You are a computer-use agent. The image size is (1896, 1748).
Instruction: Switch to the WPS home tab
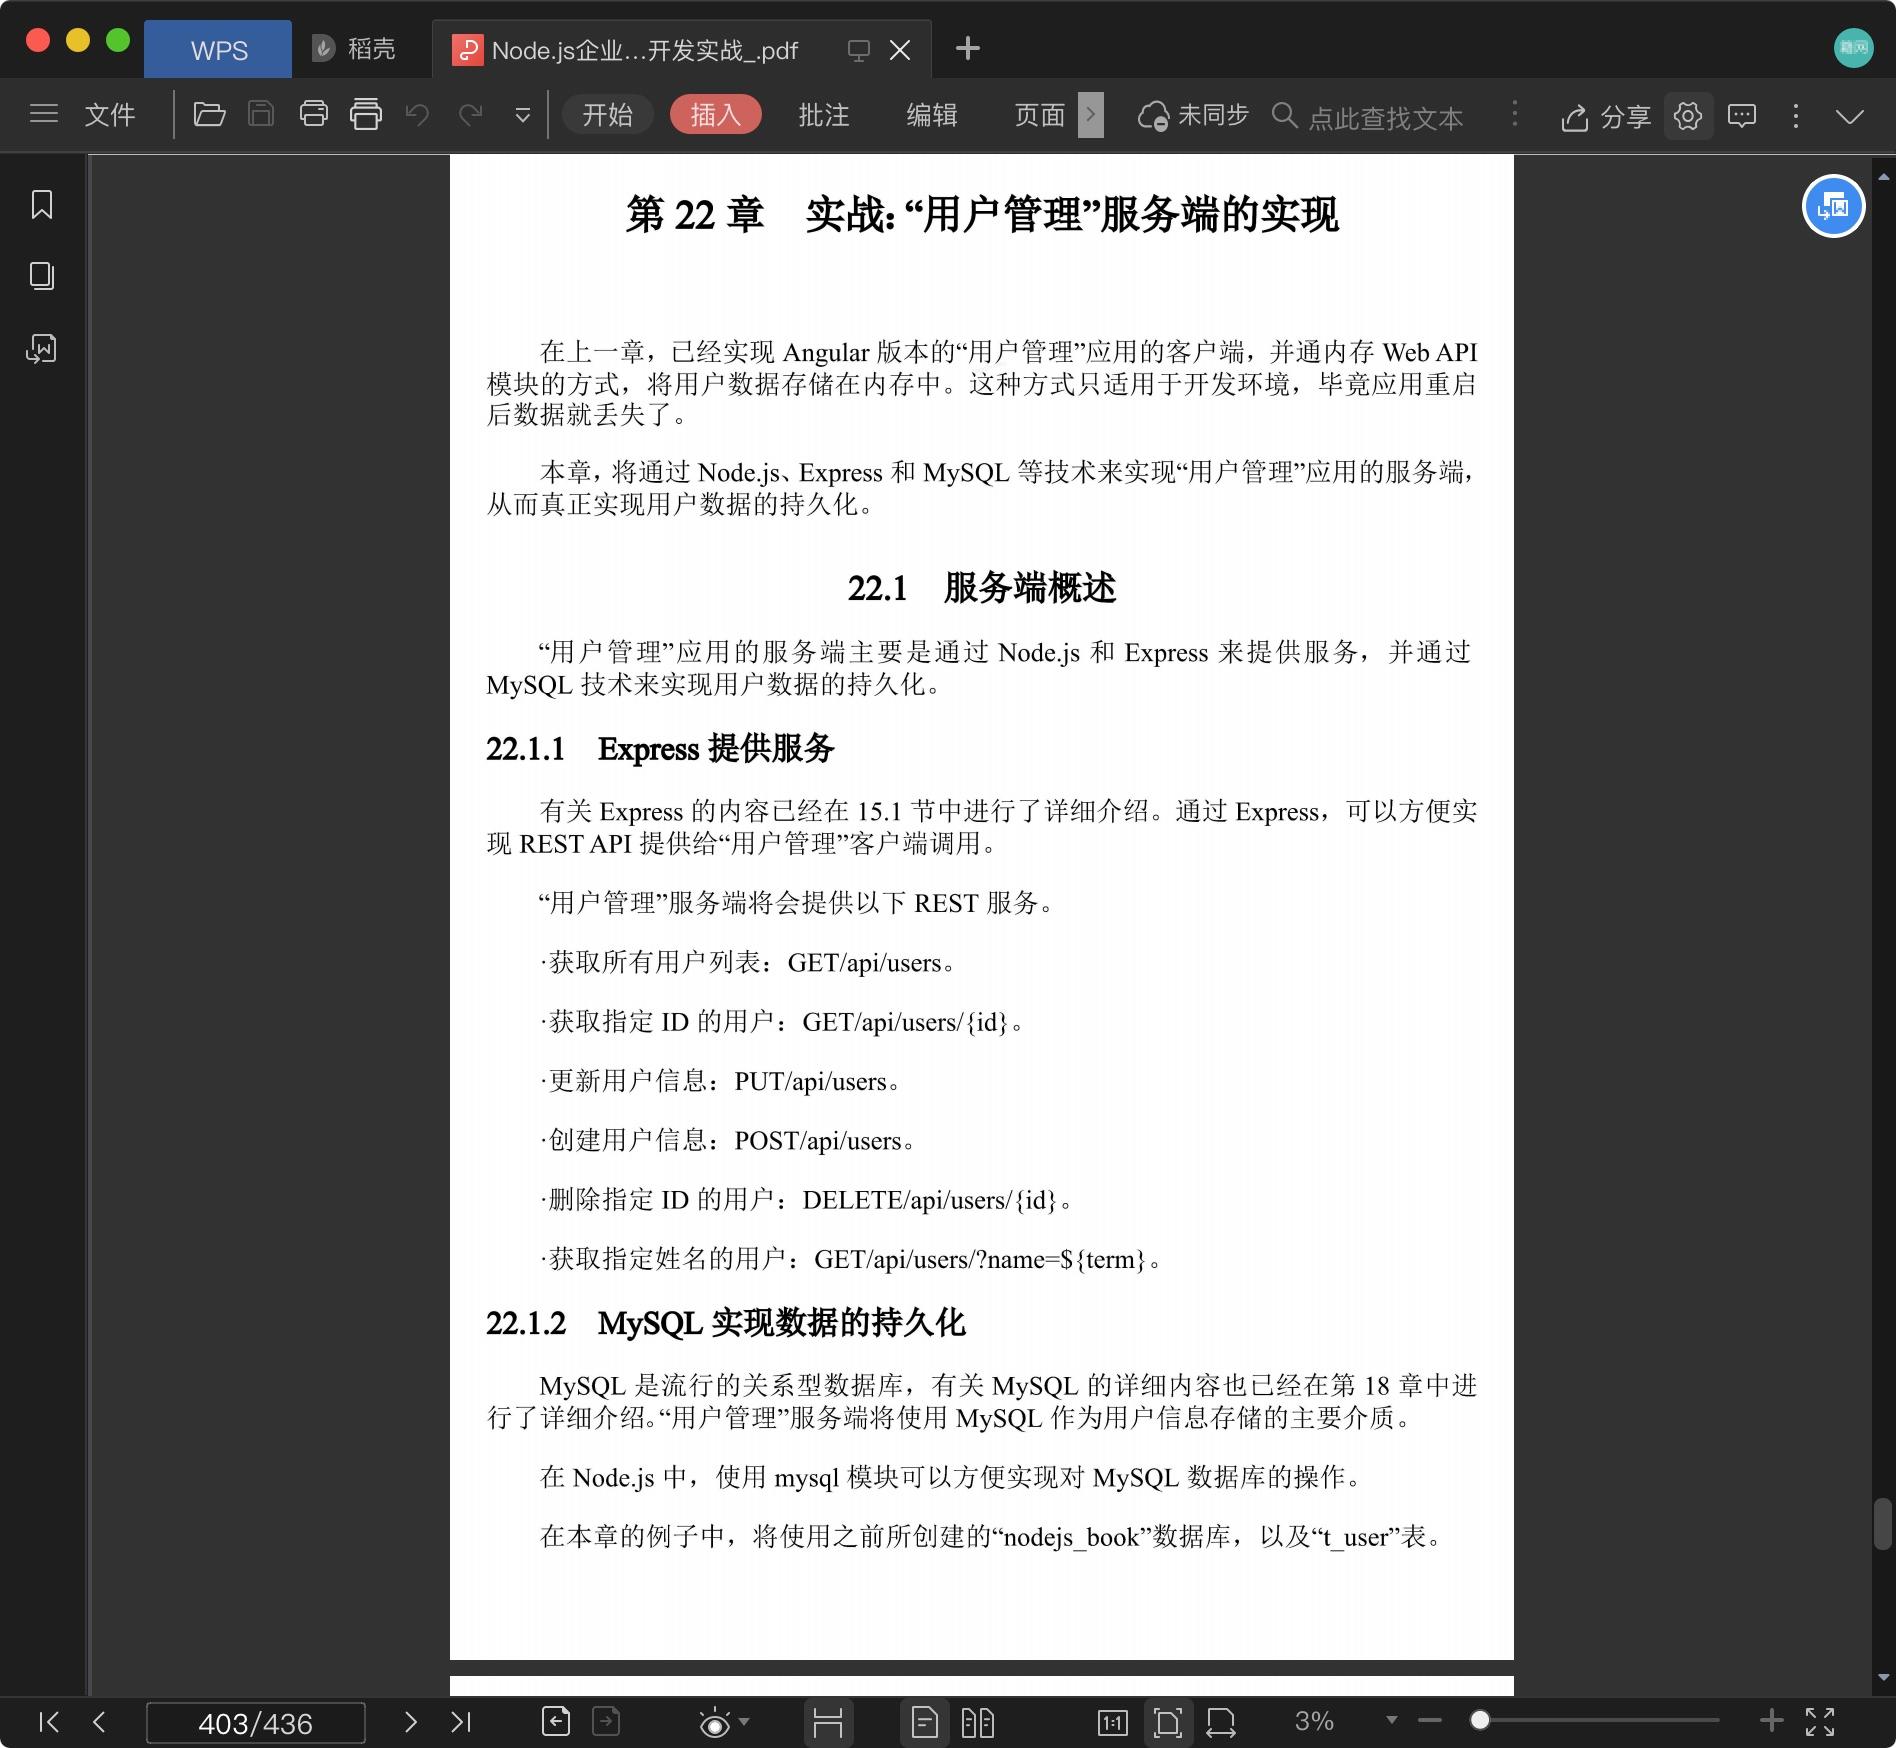tap(218, 50)
